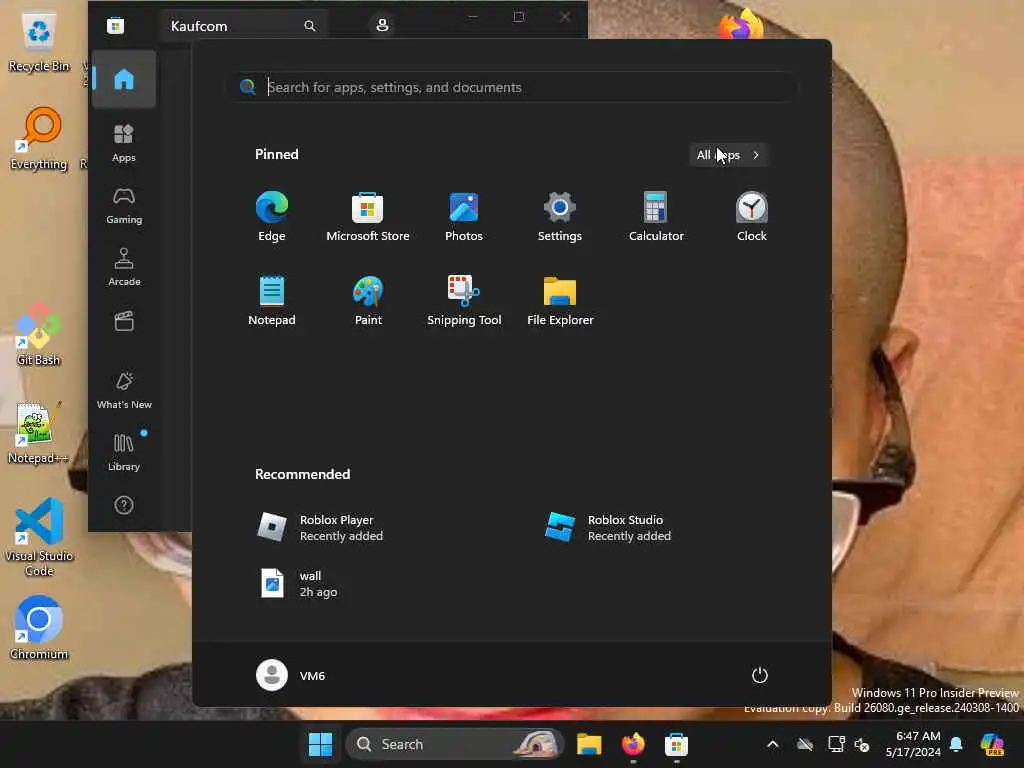Open the movies section clapperboard icon in Store
Viewport: 1024px width, 768px height.
(x=124, y=321)
